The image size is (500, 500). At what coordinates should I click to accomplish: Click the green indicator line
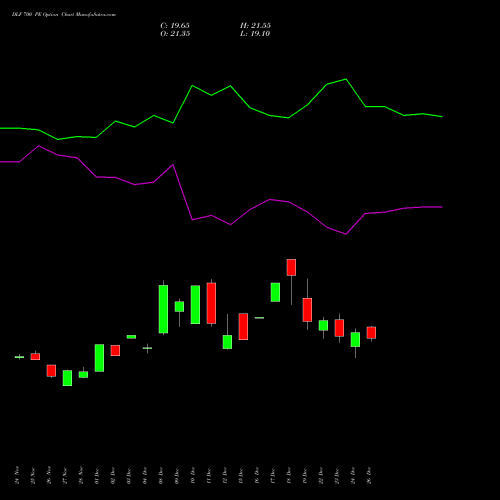[x=221, y=109]
